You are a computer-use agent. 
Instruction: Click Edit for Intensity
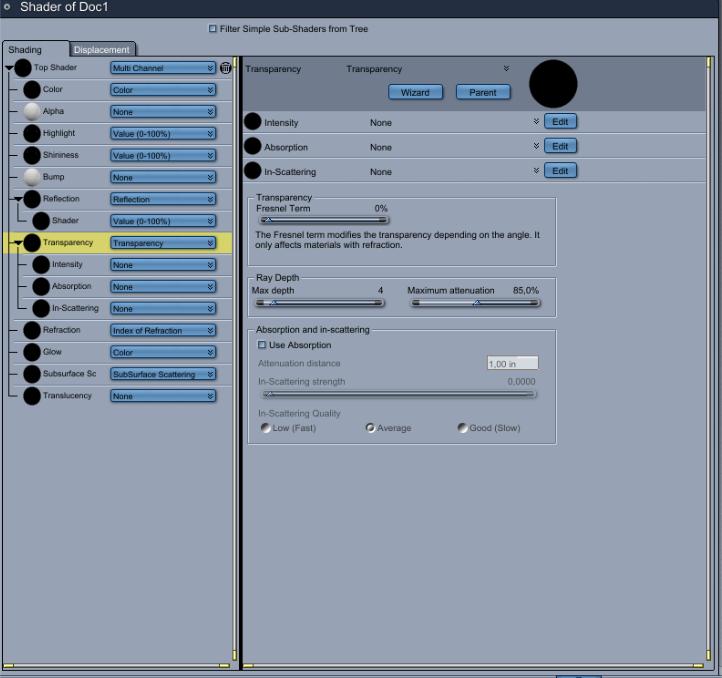pyautogui.click(x=560, y=122)
